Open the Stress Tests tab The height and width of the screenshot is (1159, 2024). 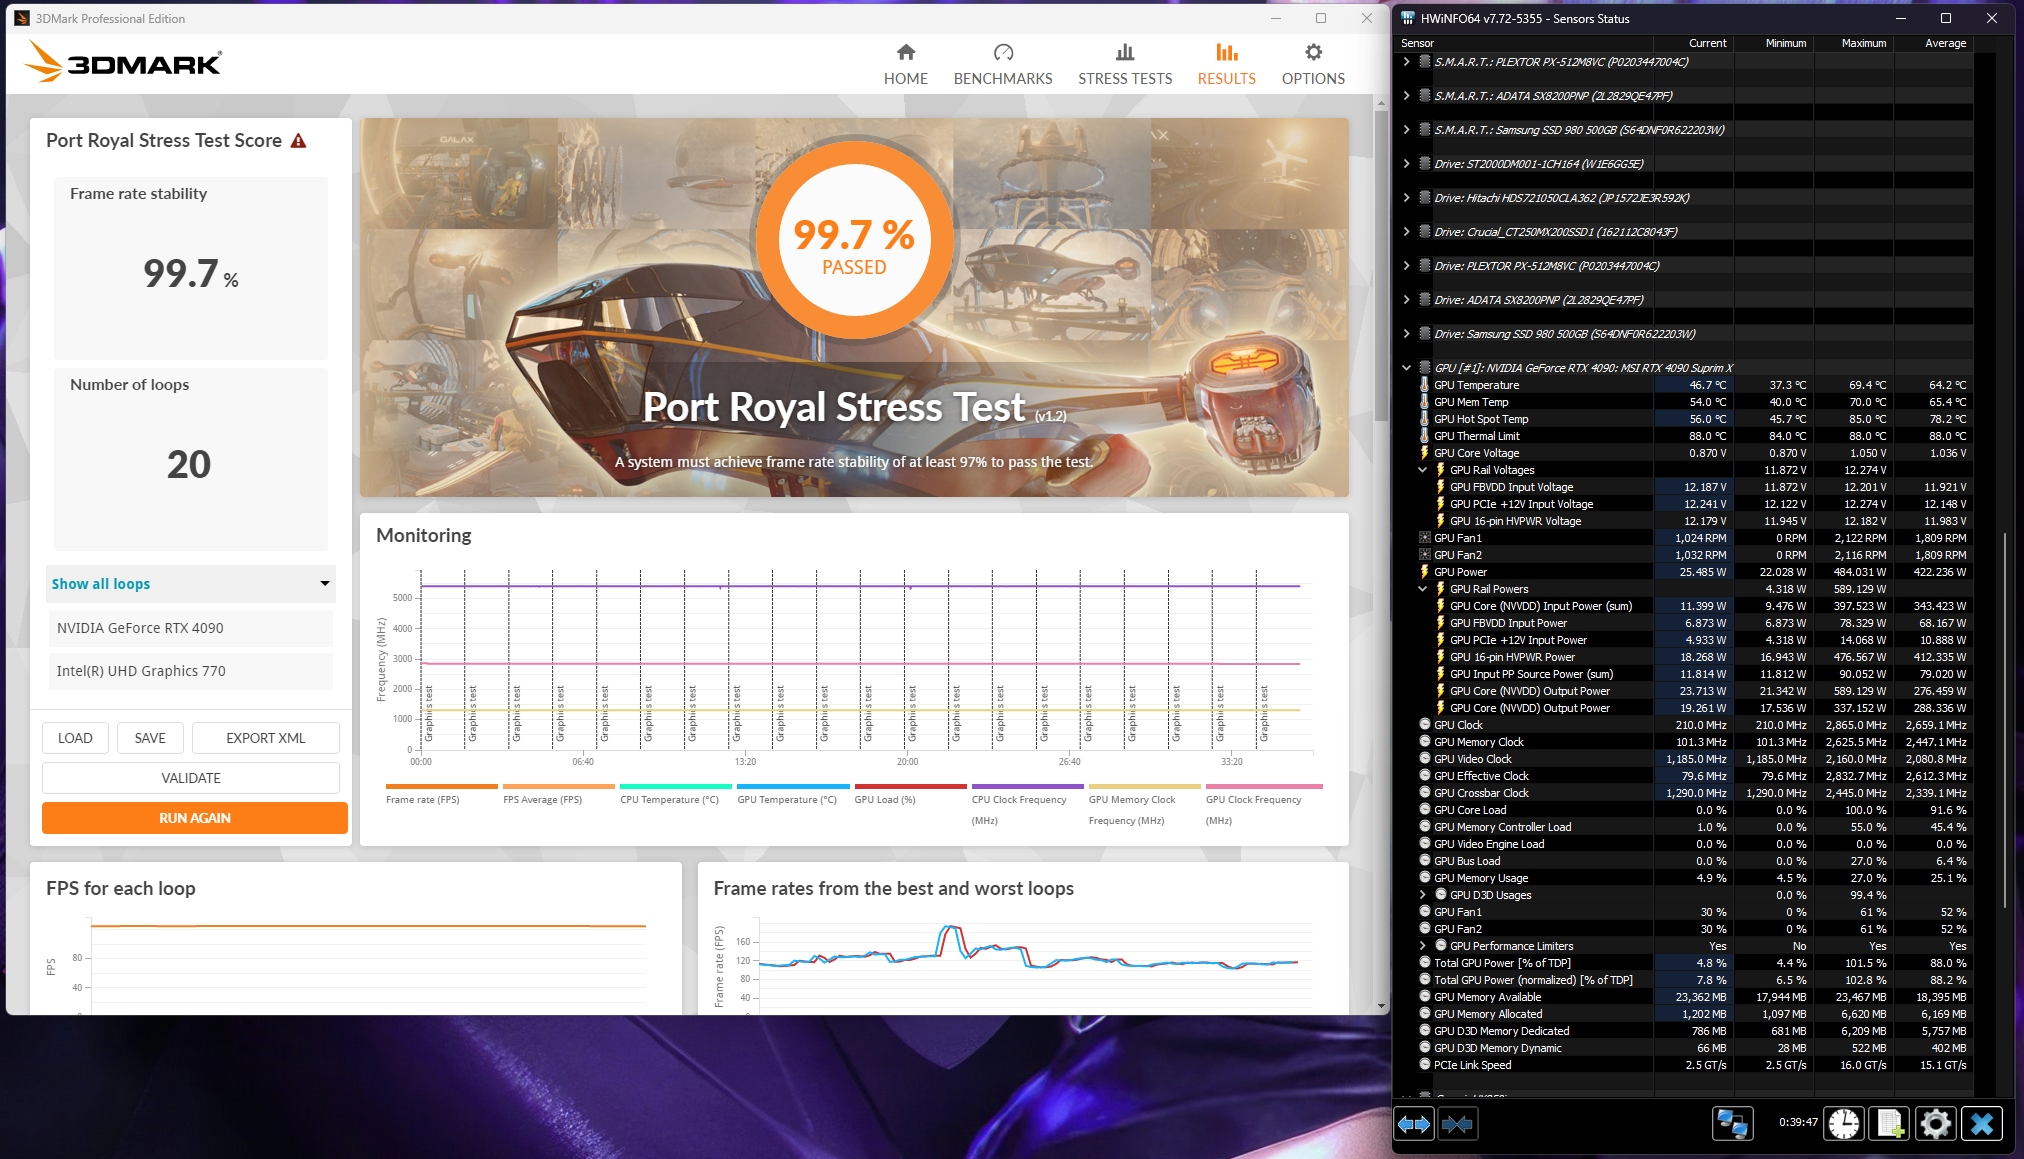pos(1124,64)
